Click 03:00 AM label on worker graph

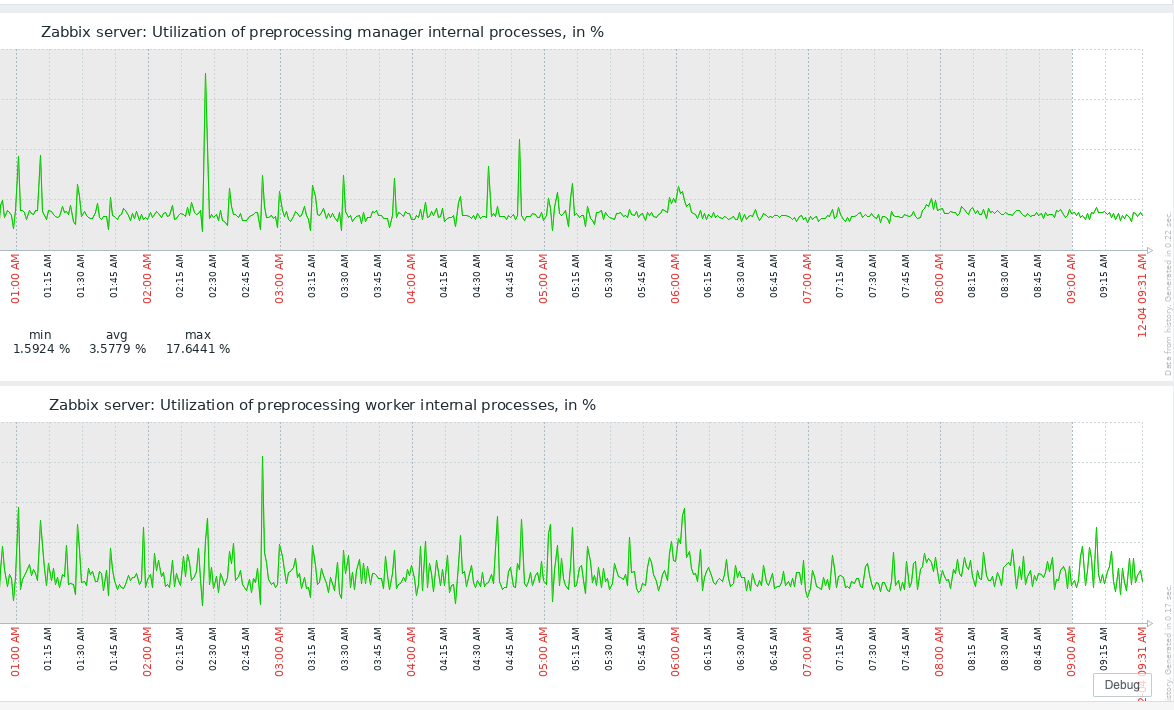coord(279,652)
